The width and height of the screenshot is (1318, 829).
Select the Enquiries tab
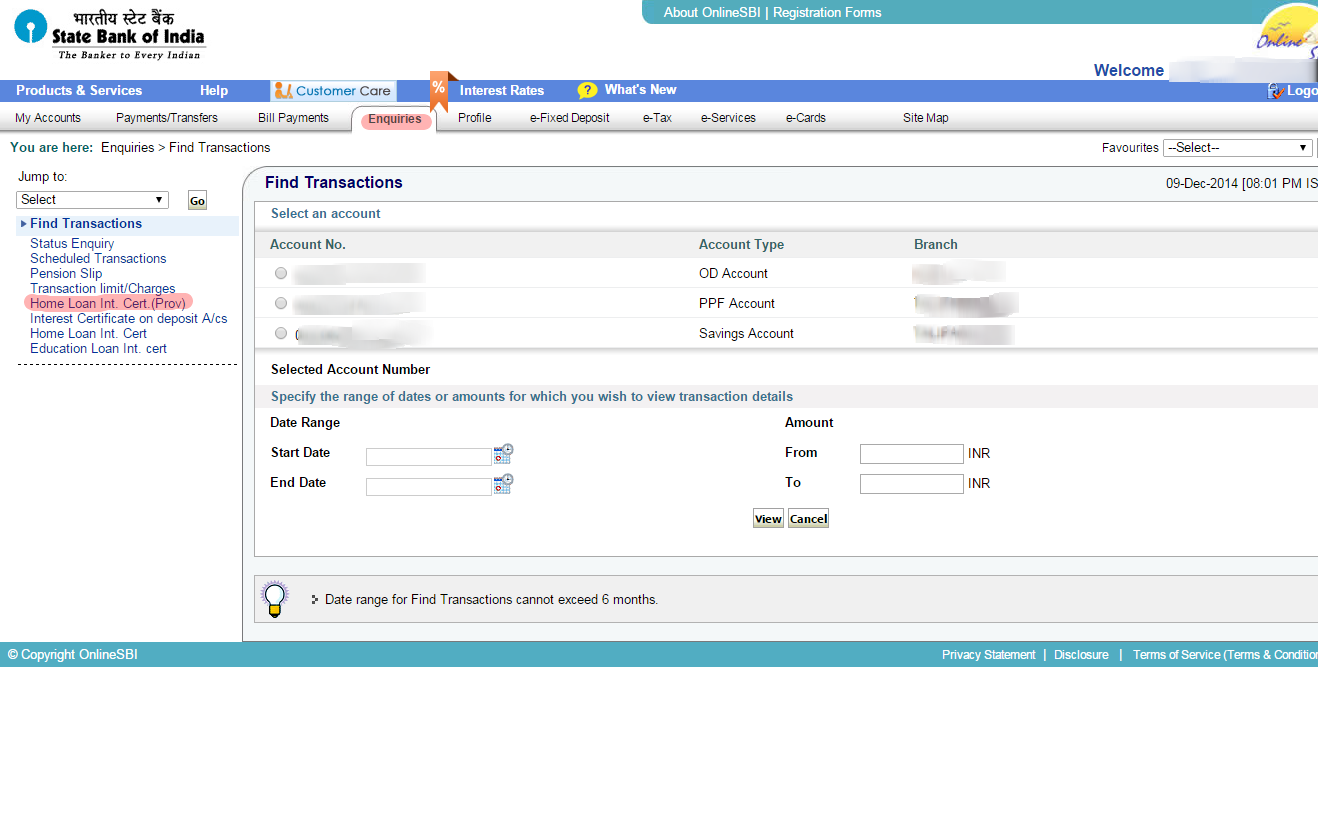[395, 120]
